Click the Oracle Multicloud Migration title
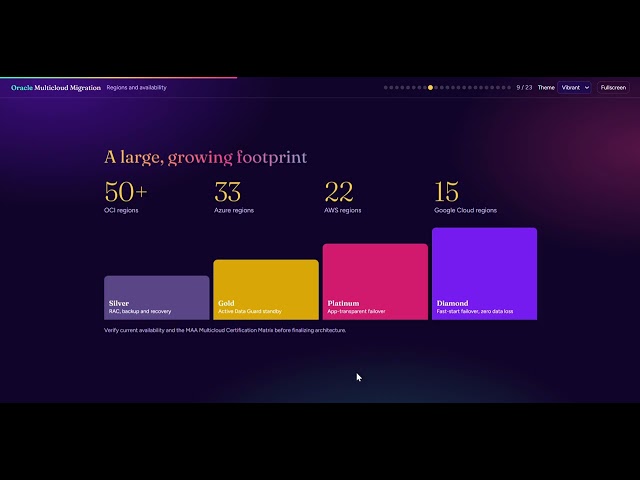 click(x=56, y=87)
